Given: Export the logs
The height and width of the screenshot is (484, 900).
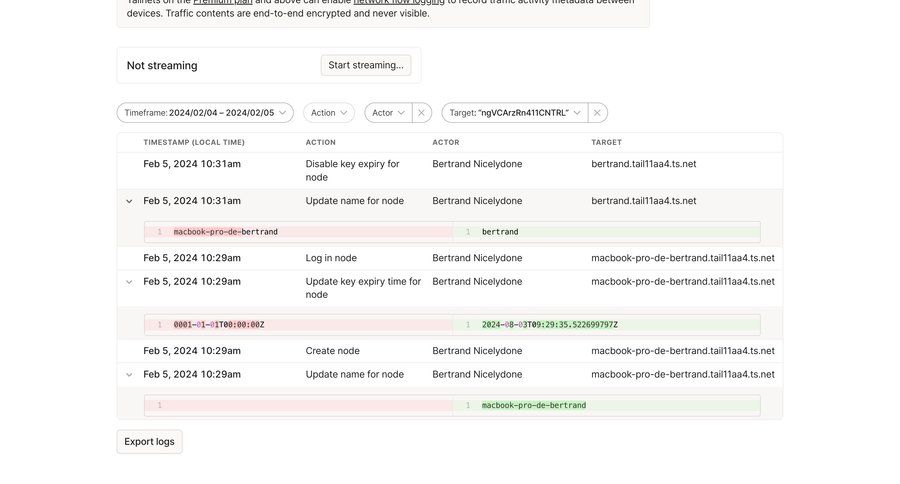Looking at the screenshot, I should point(149,442).
